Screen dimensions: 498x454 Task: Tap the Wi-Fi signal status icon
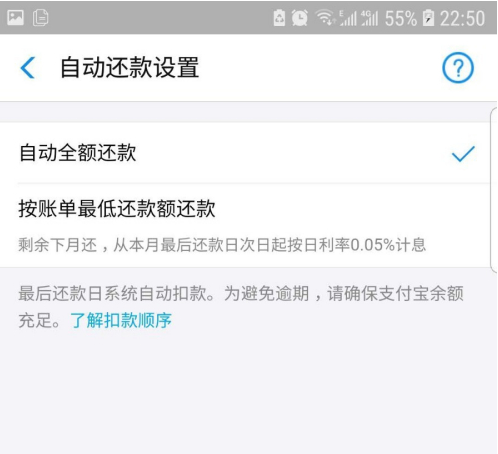325,18
